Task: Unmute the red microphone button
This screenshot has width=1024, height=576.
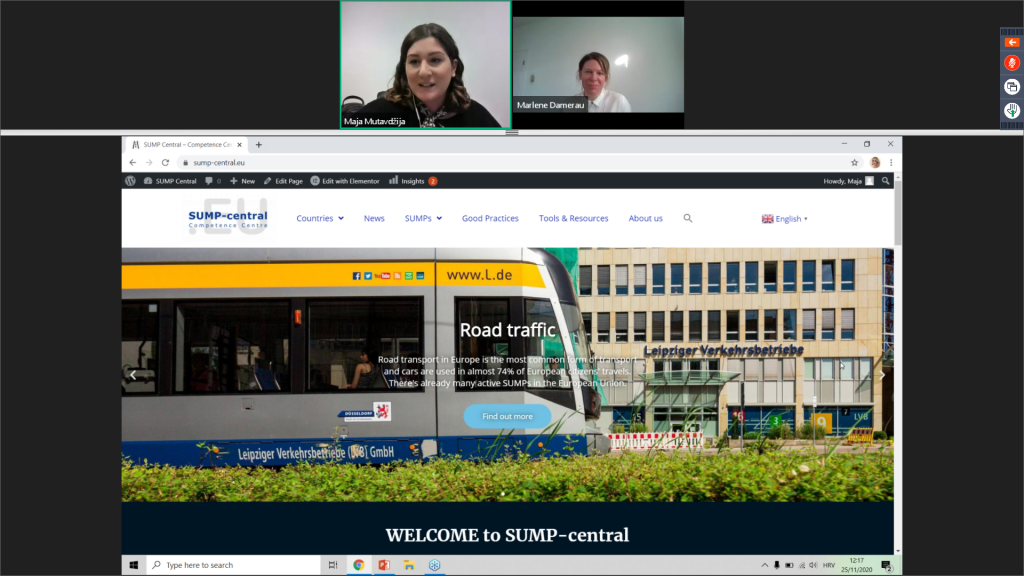Action: tap(1012, 63)
